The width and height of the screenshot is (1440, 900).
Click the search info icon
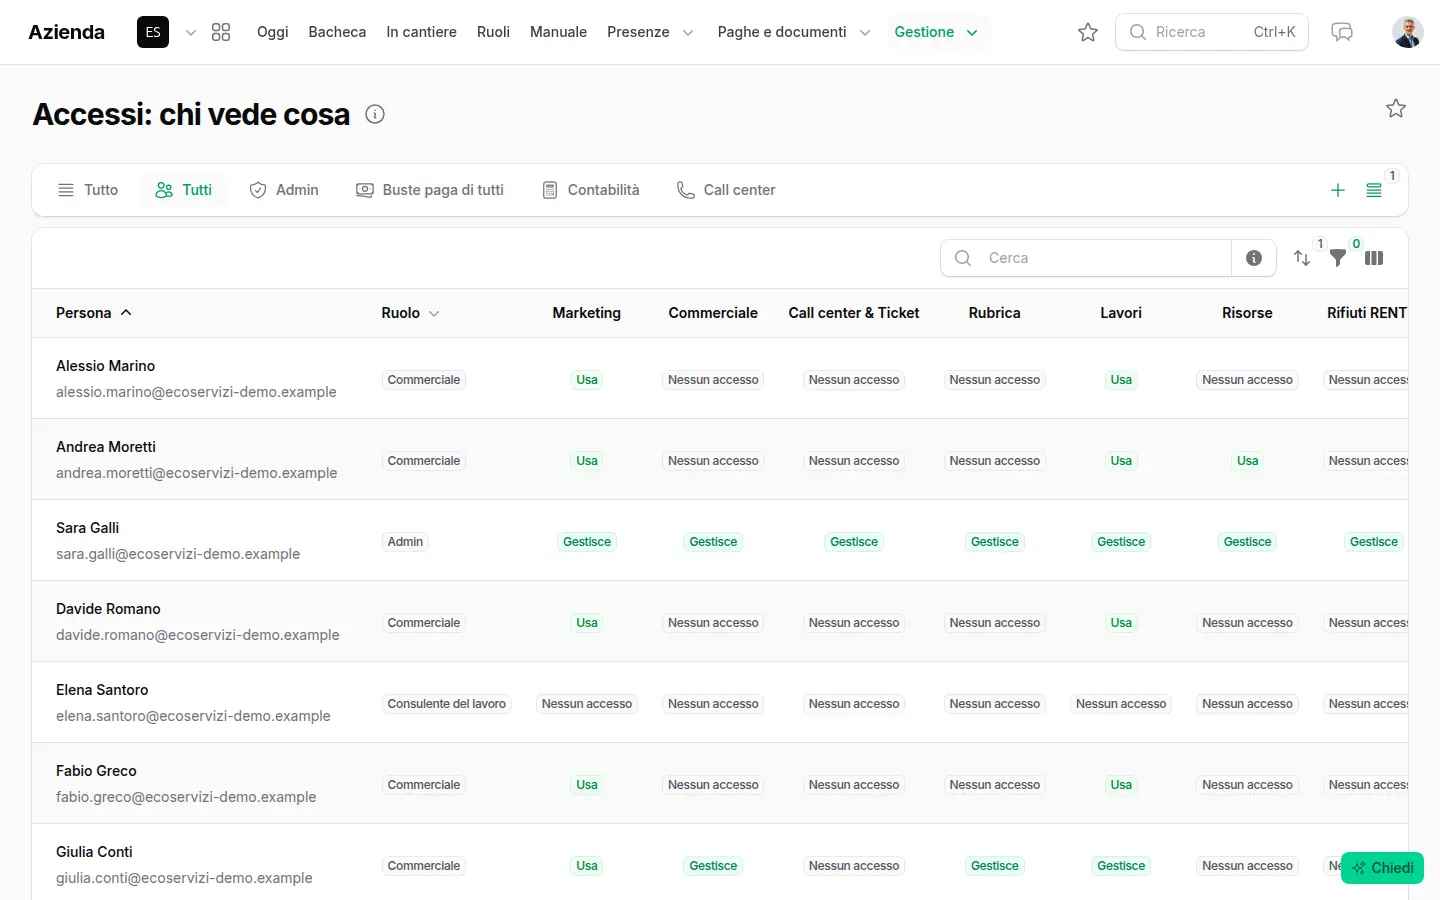click(1254, 258)
